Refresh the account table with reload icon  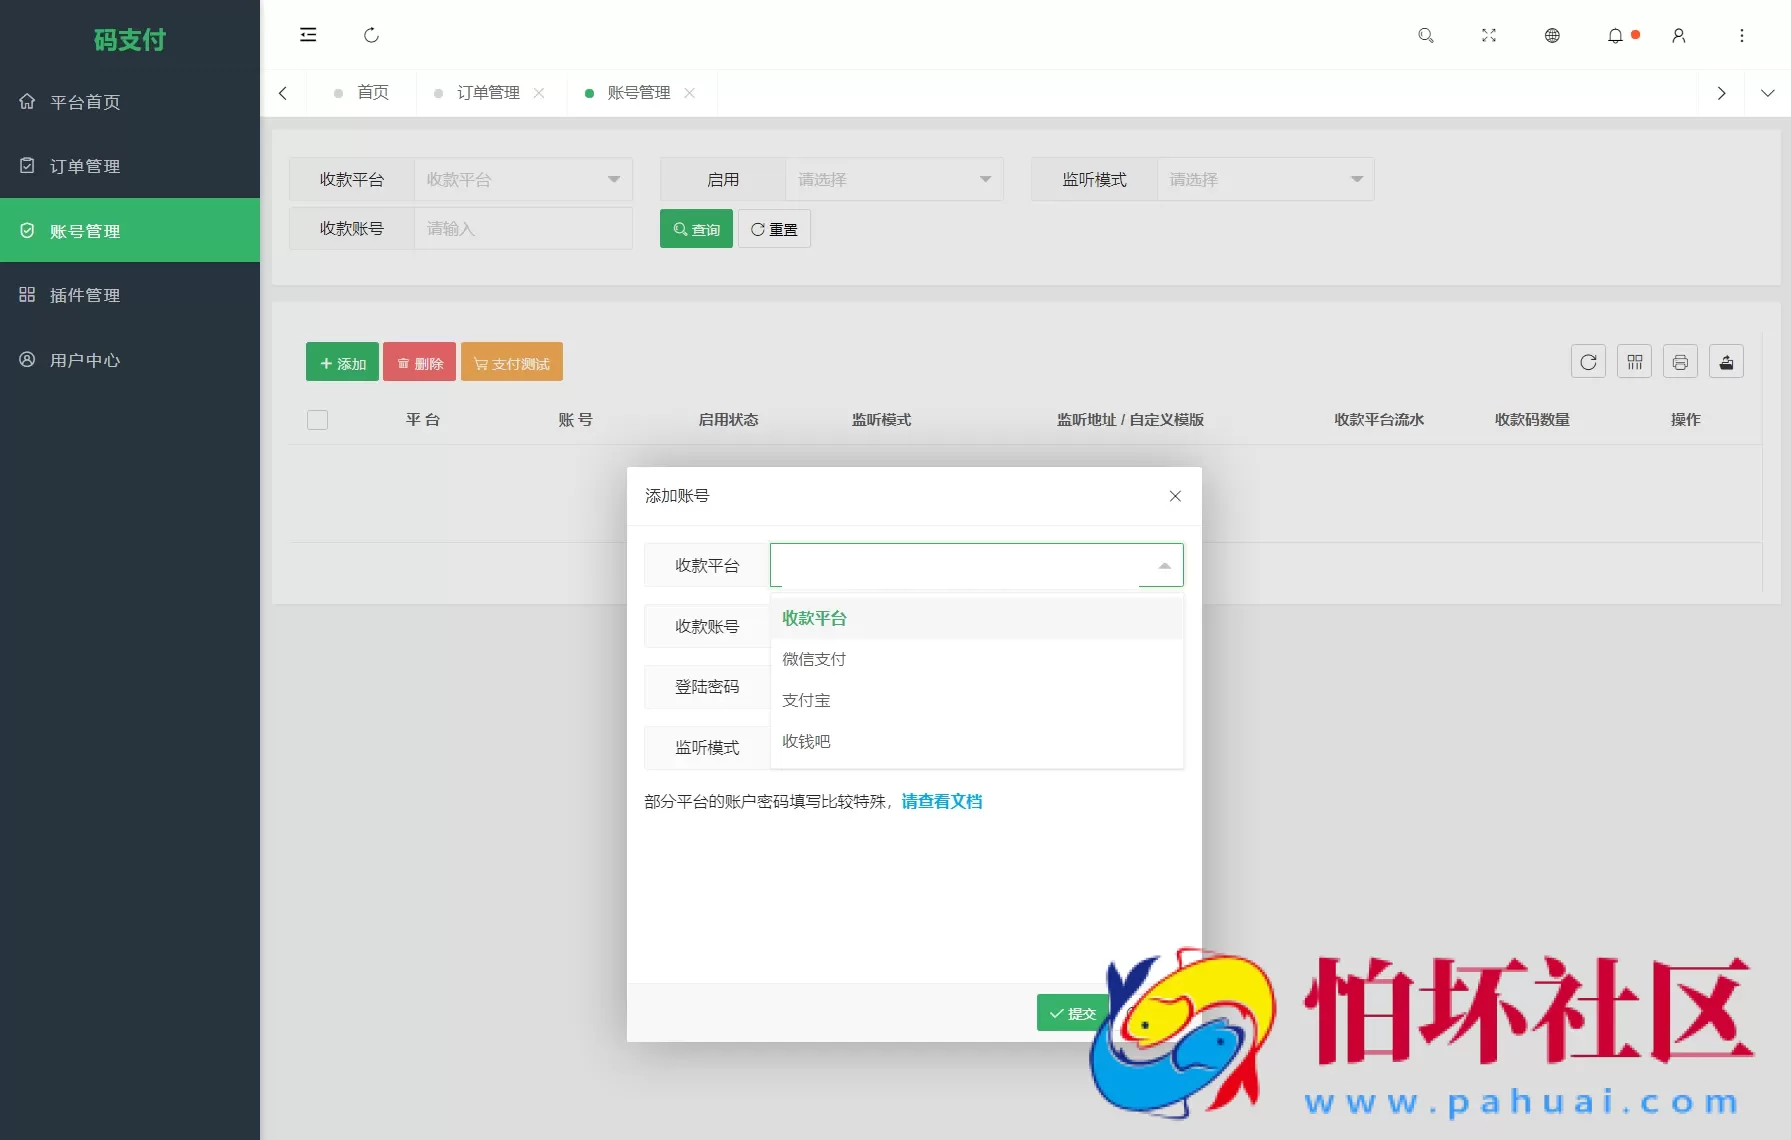pyautogui.click(x=1588, y=361)
